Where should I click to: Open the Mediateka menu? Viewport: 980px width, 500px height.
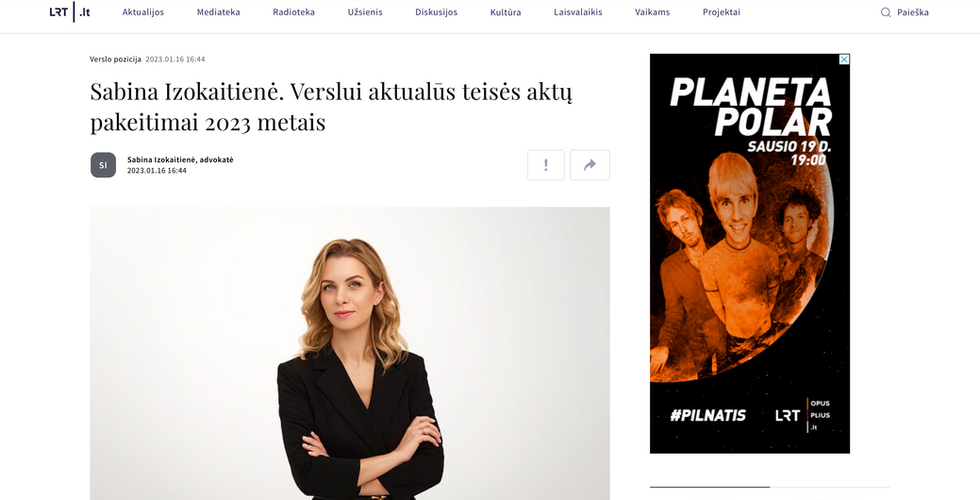[218, 12]
